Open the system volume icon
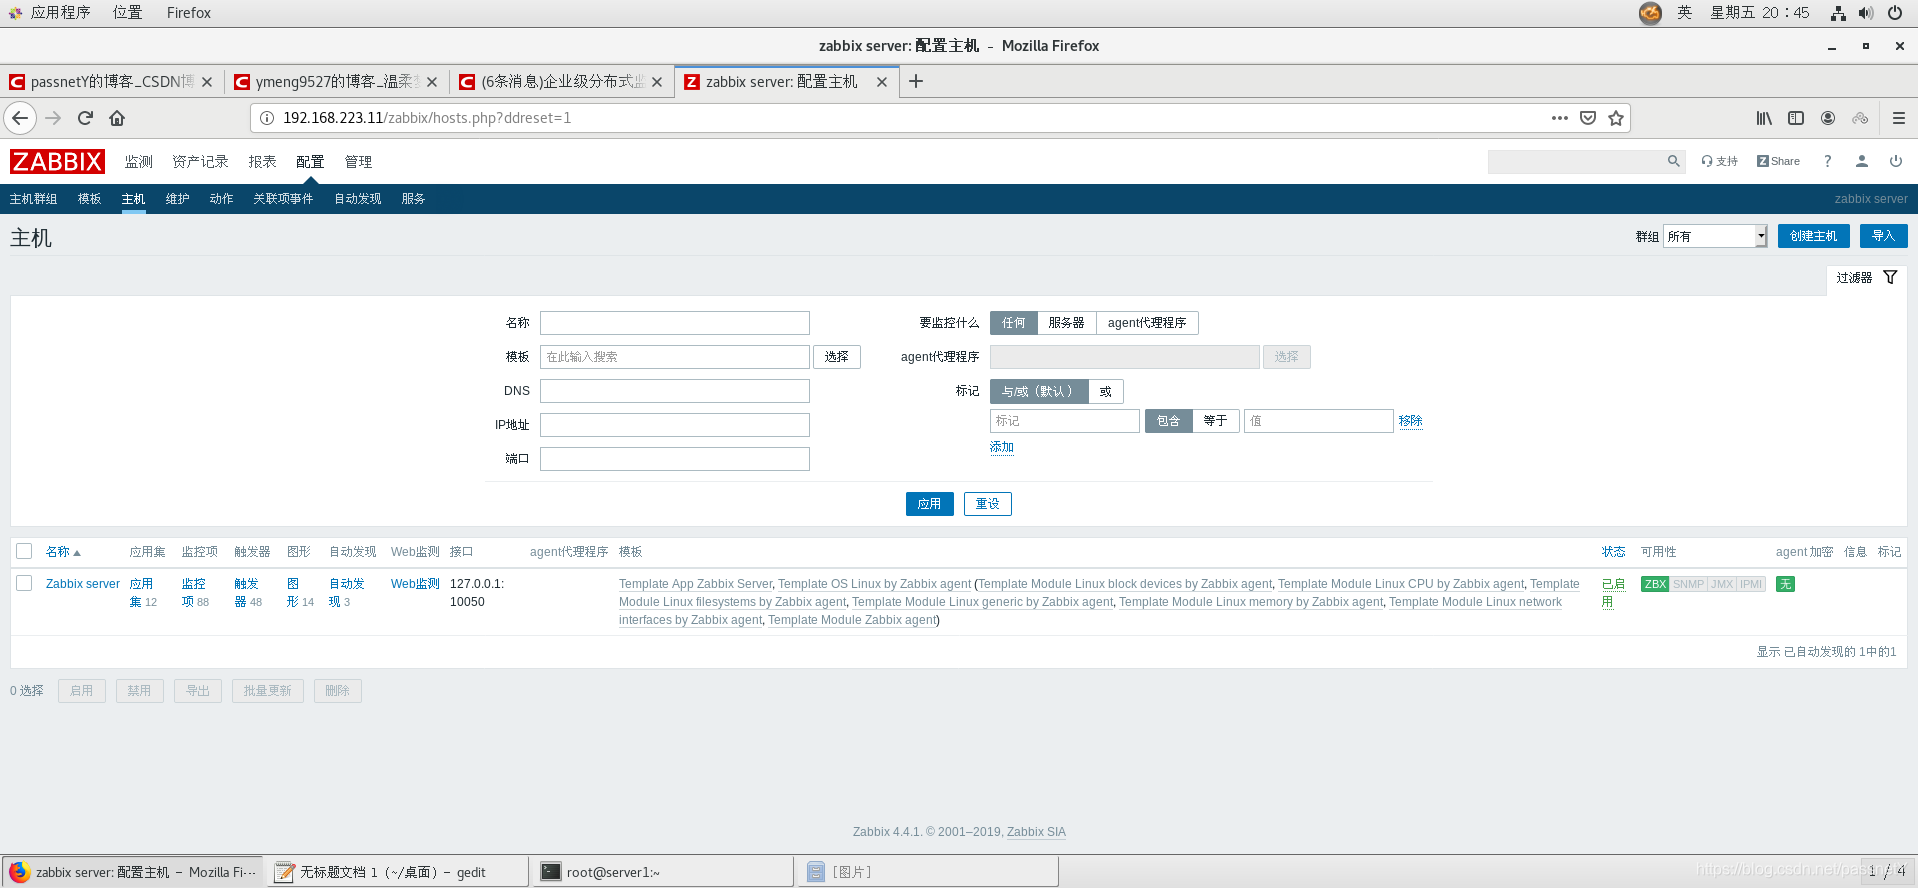This screenshot has width=1918, height=888. tap(1865, 13)
